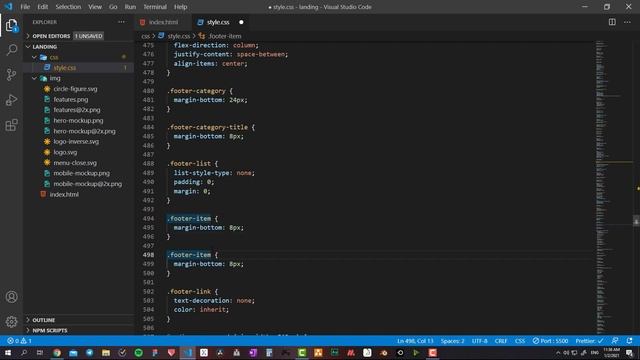The image size is (640, 360).
Task: Open the Action Center notification icon
Action: click(x=630, y=353)
